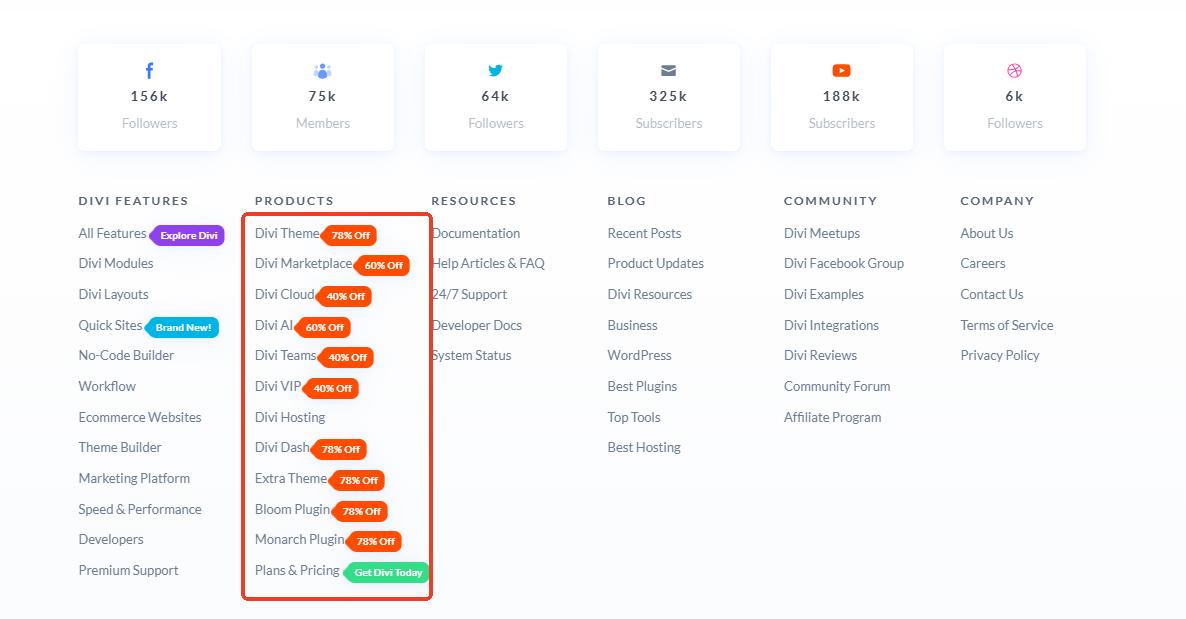Visit the Divi Facebook Group link

[x=843, y=264]
